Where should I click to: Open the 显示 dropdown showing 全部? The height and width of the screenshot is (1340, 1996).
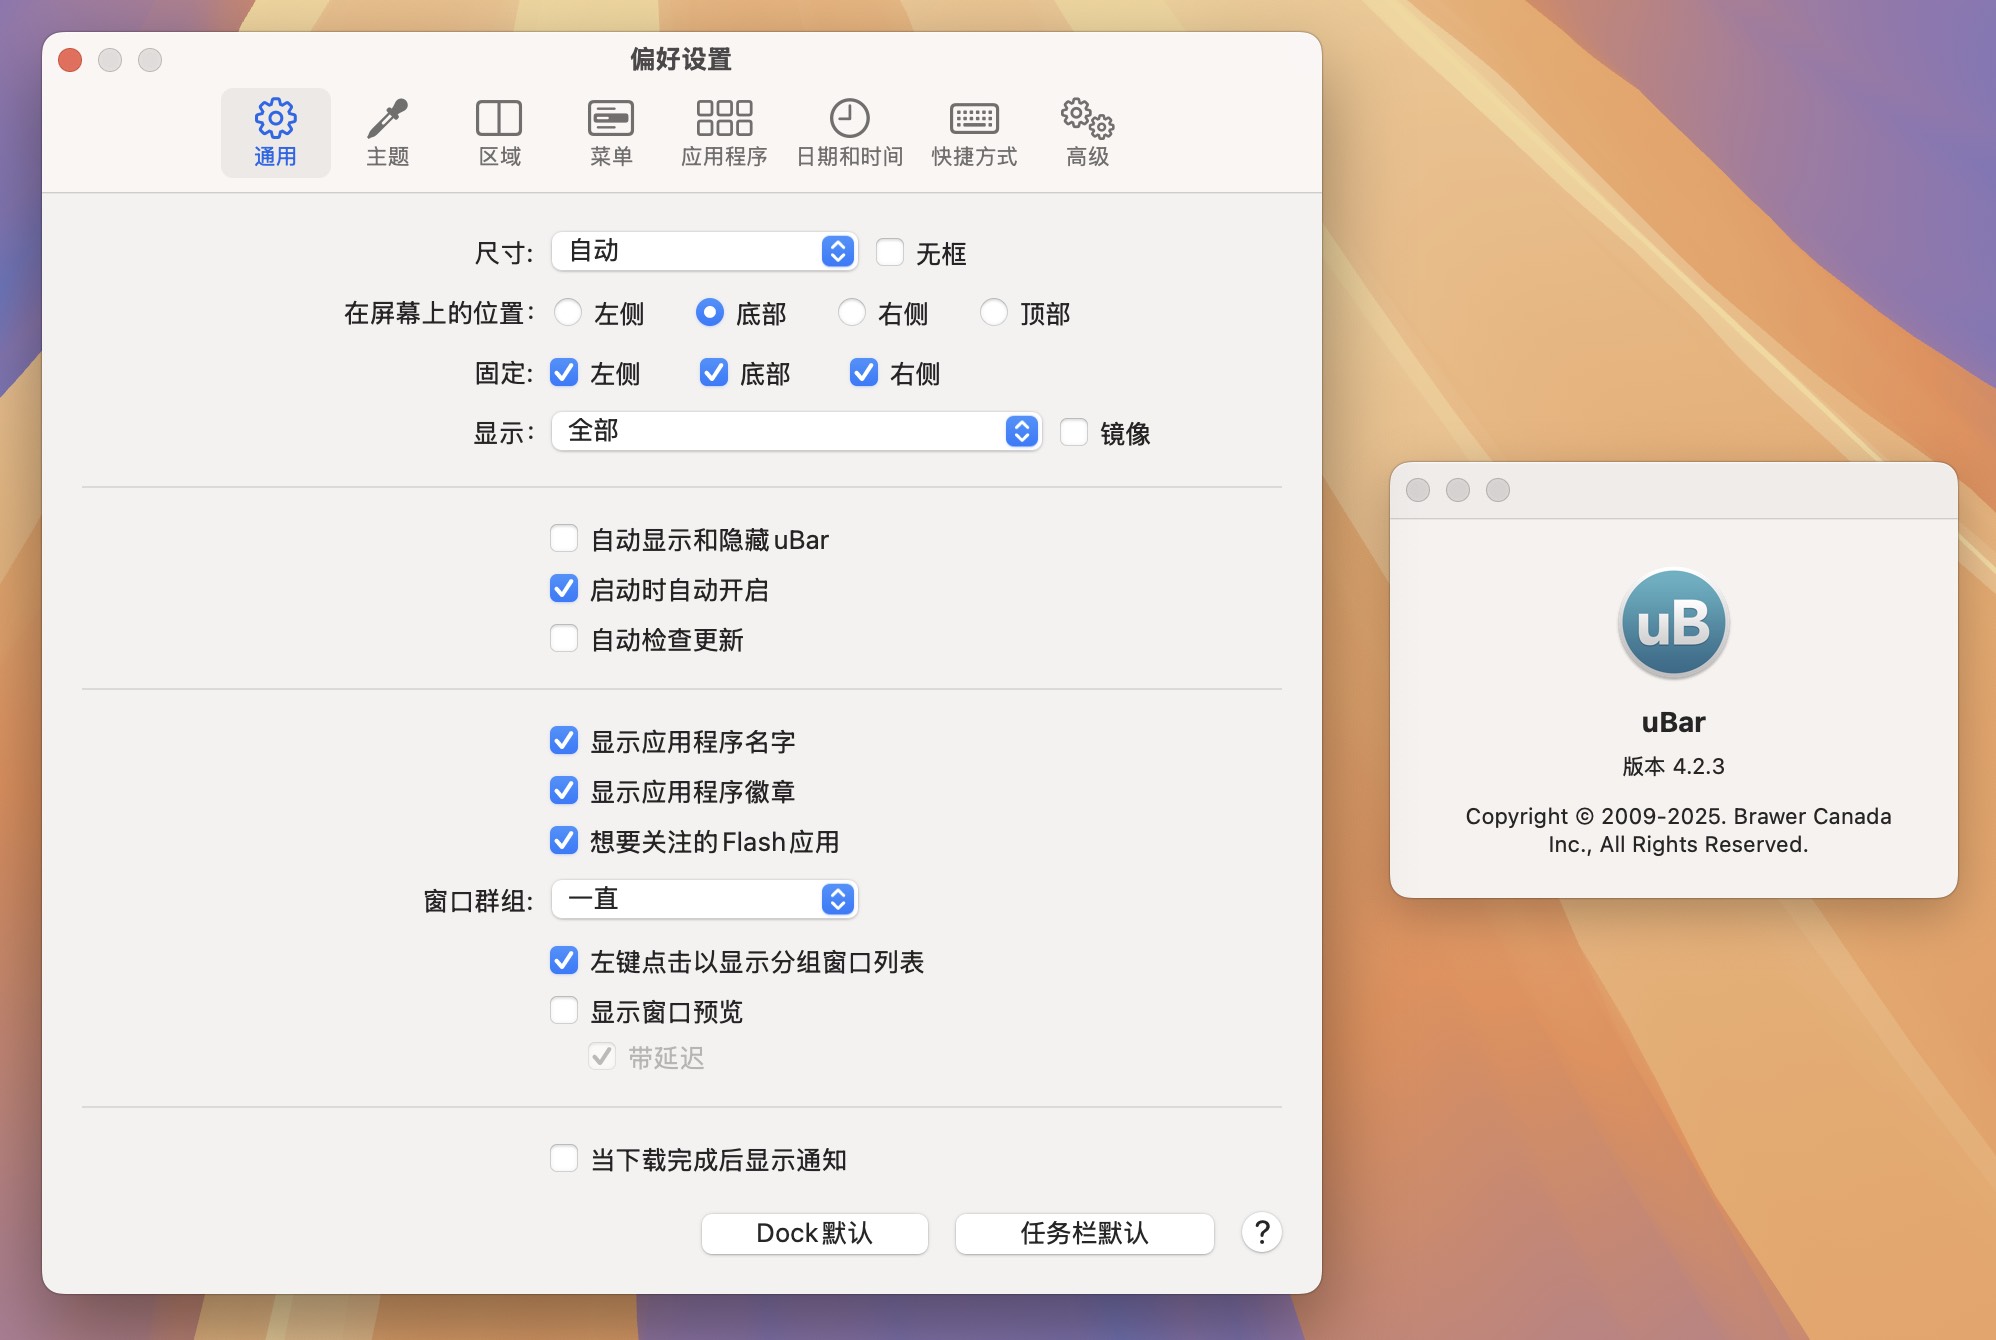pyautogui.click(x=795, y=432)
